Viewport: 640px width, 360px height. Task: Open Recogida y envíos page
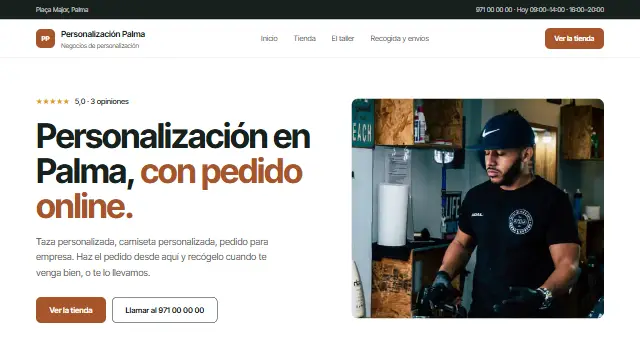pos(400,38)
